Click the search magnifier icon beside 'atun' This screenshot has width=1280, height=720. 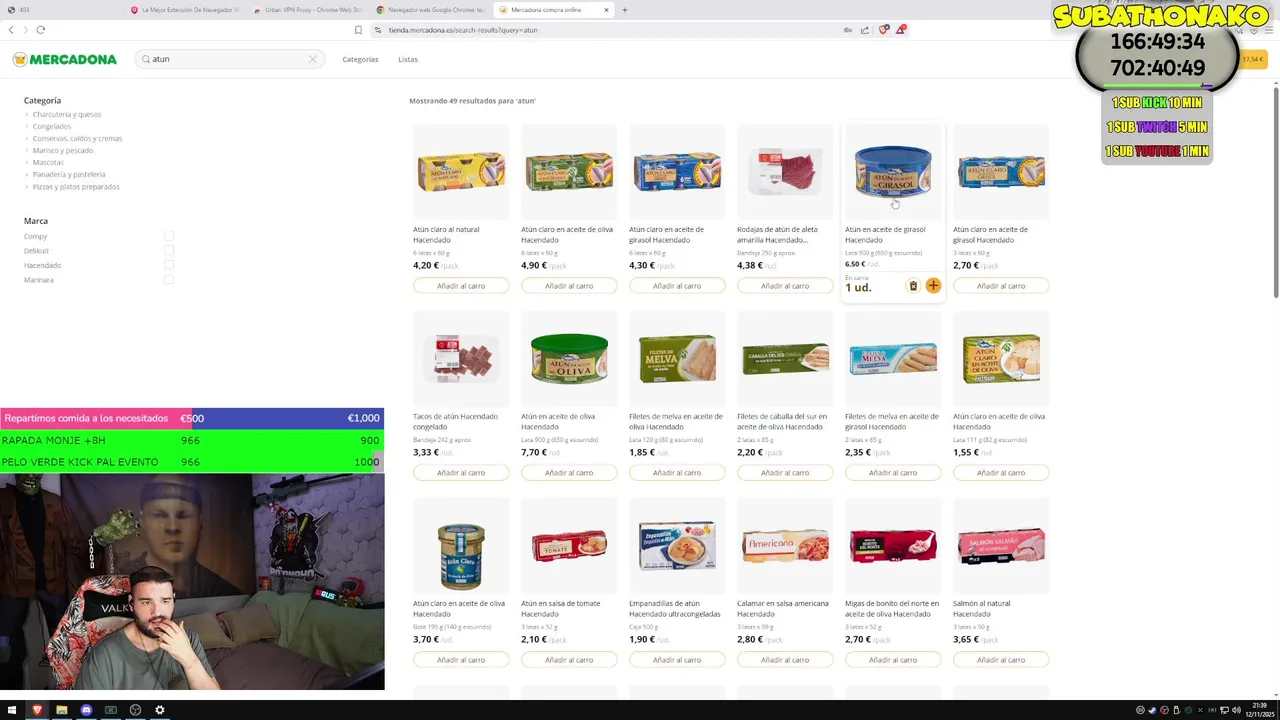coord(146,59)
